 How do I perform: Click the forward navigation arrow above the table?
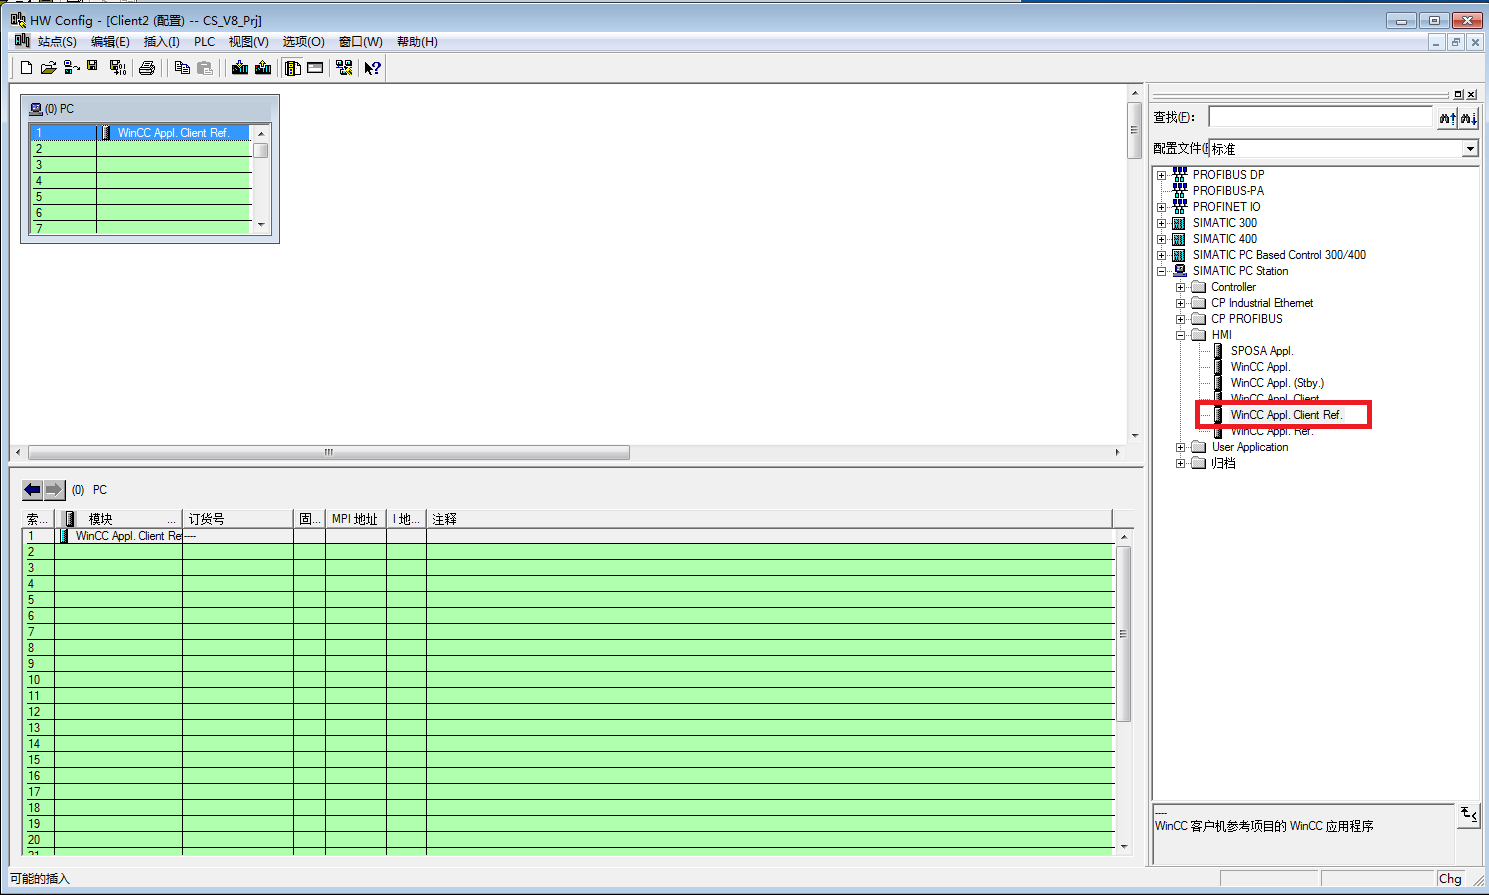54,490
